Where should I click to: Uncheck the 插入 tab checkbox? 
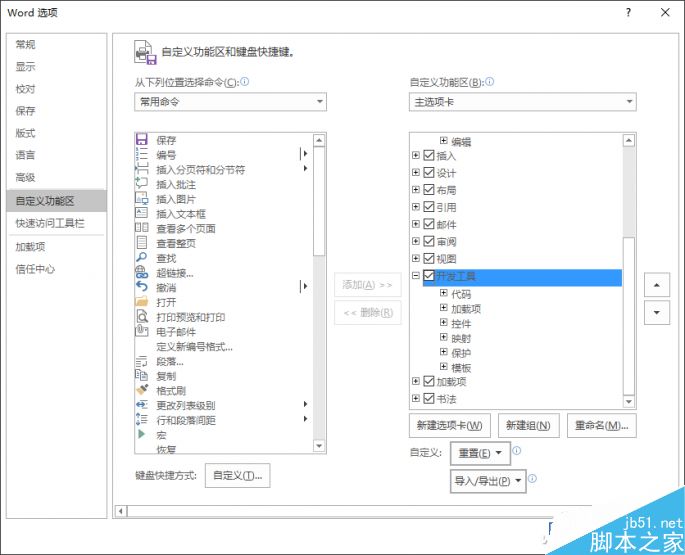tap(429, 155)
